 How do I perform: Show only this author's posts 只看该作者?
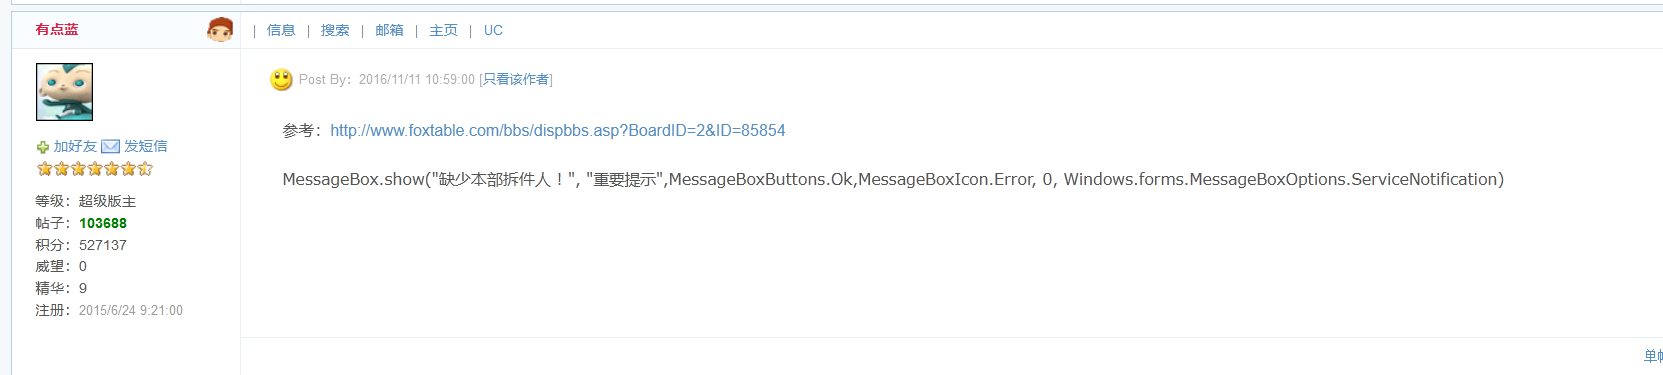click(x=516, y=79)
